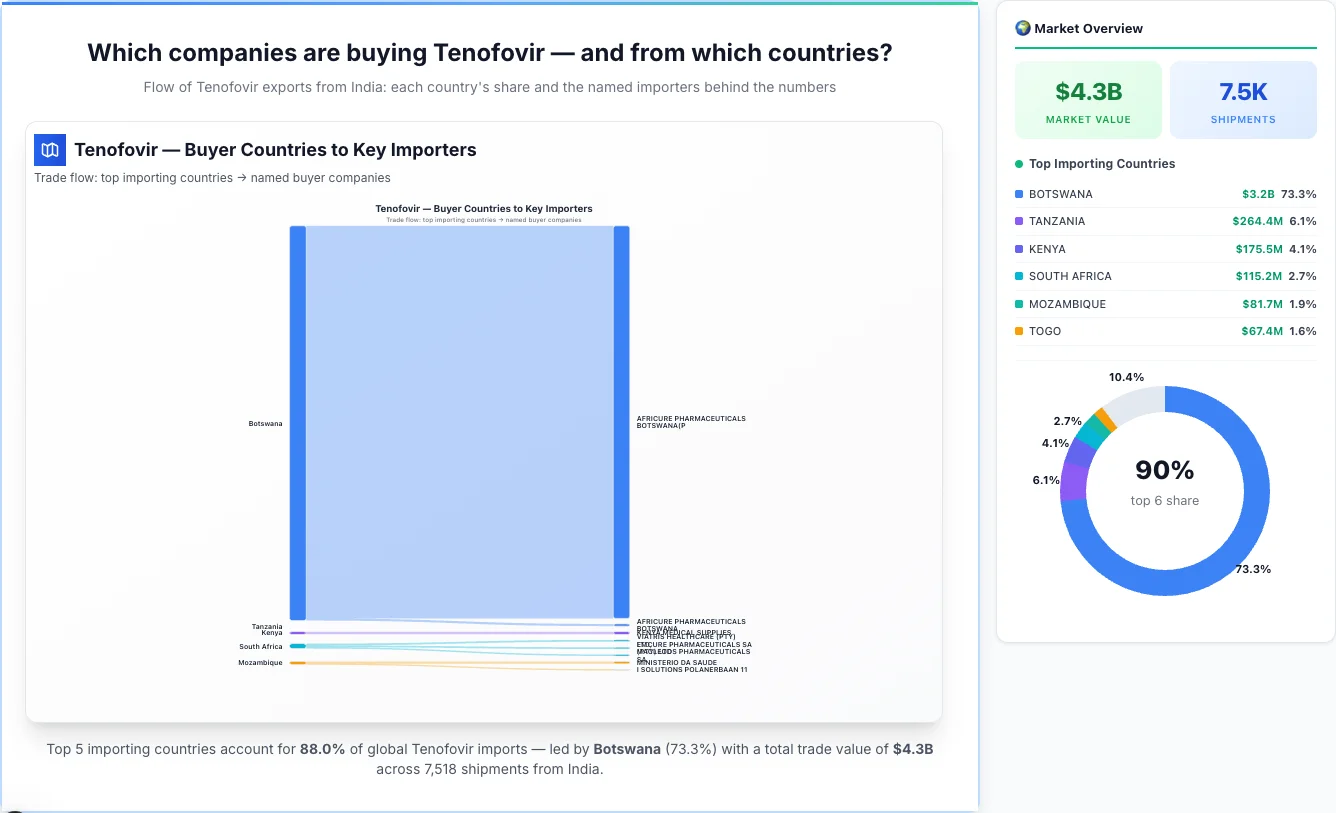Click the $4.3B Market Value card
The width and height of the screenshot is (1336, 813).
(1088, 99)
